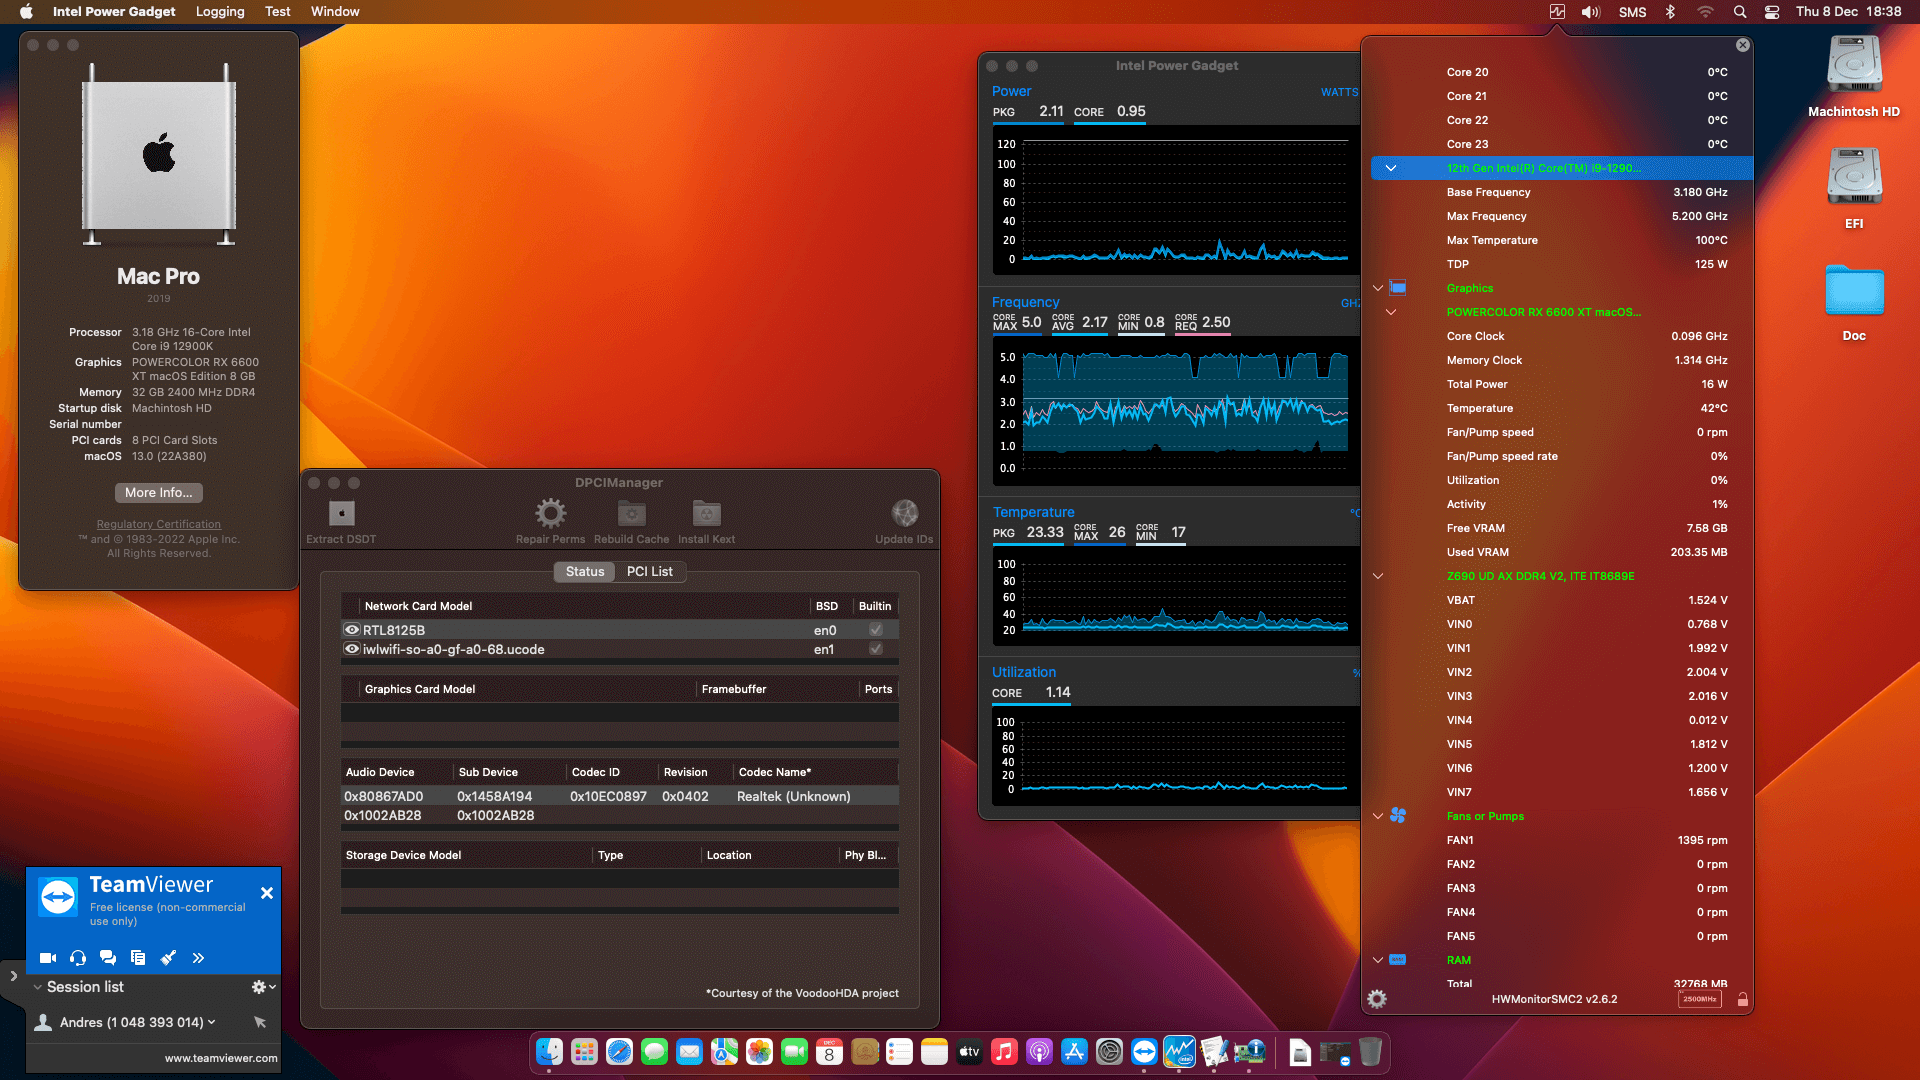
Task: Open HWMonitorSMC2 settings gear icon
Action: point(1377,999)
